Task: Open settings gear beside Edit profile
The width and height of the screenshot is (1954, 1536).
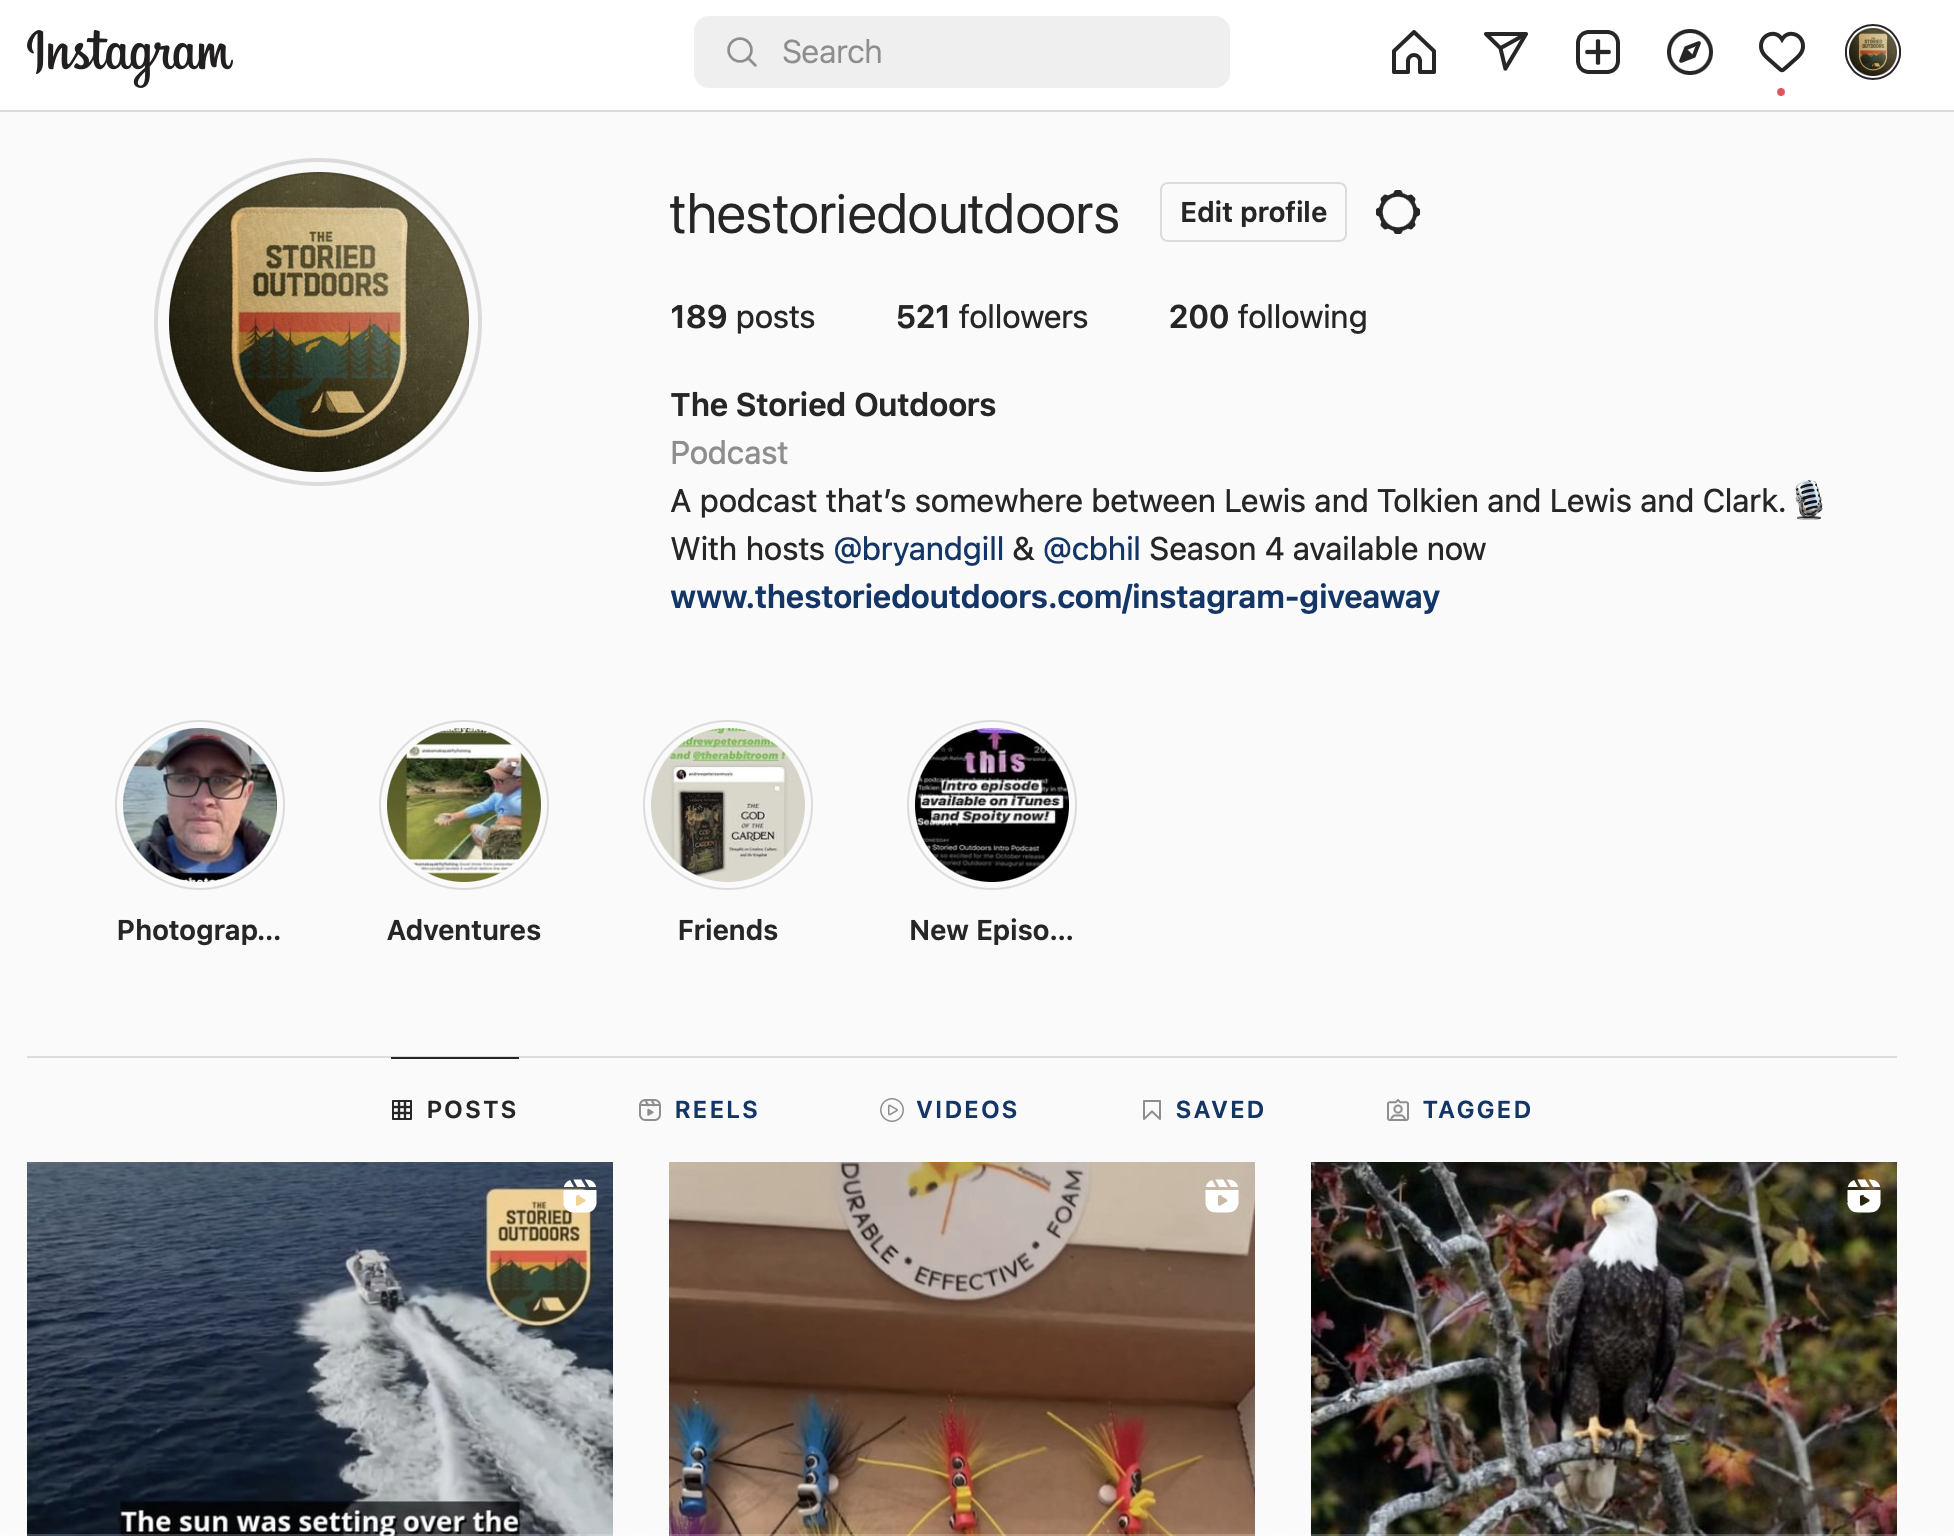Action: point(1397,212)
